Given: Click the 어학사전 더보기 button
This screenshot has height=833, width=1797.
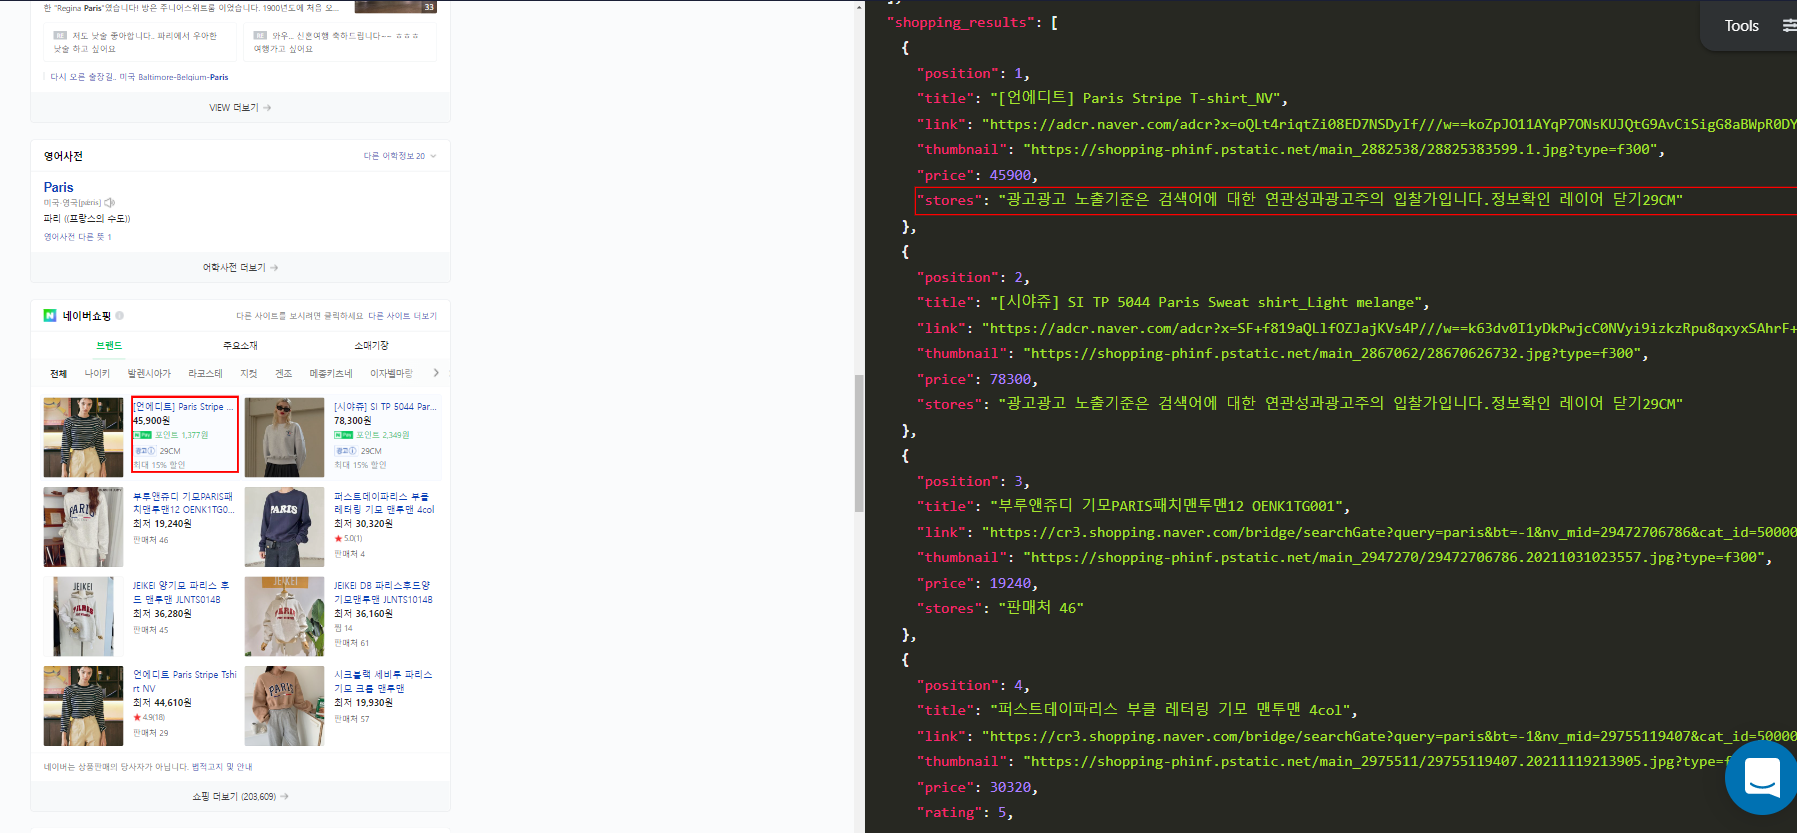Looking at the screenshot, I should [240, 268].
